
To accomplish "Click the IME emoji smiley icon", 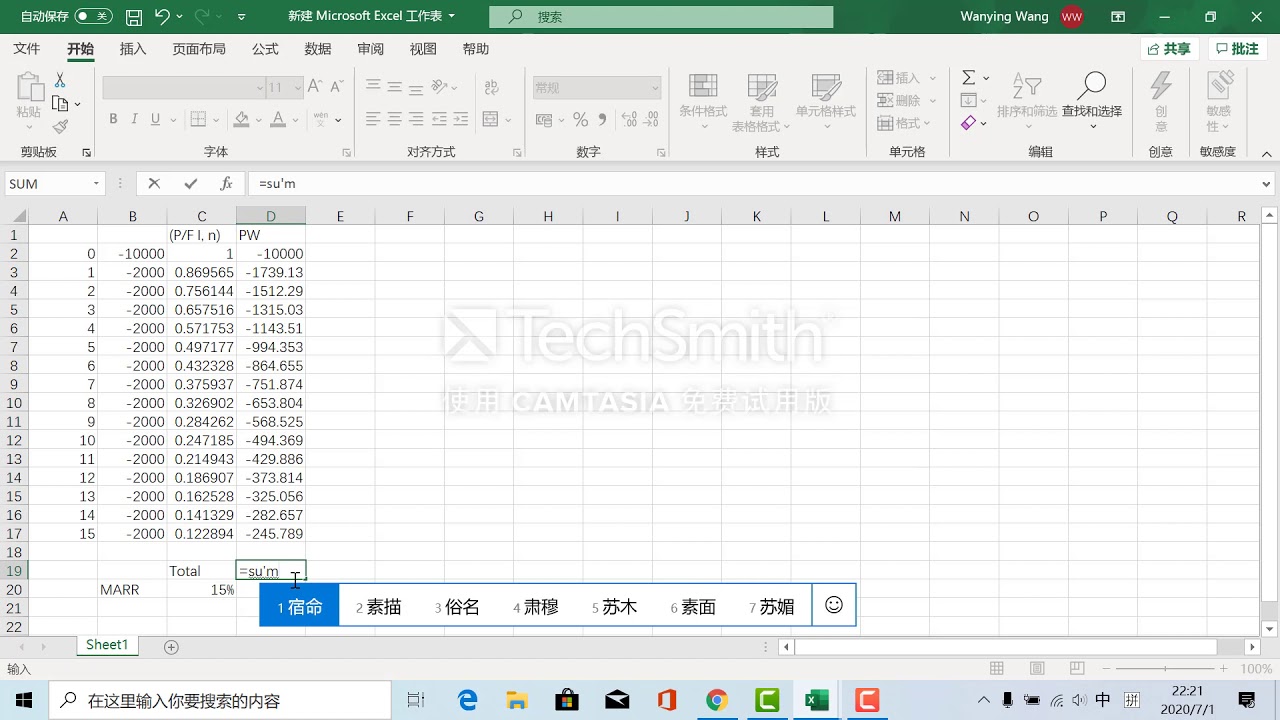I will 834,606.
